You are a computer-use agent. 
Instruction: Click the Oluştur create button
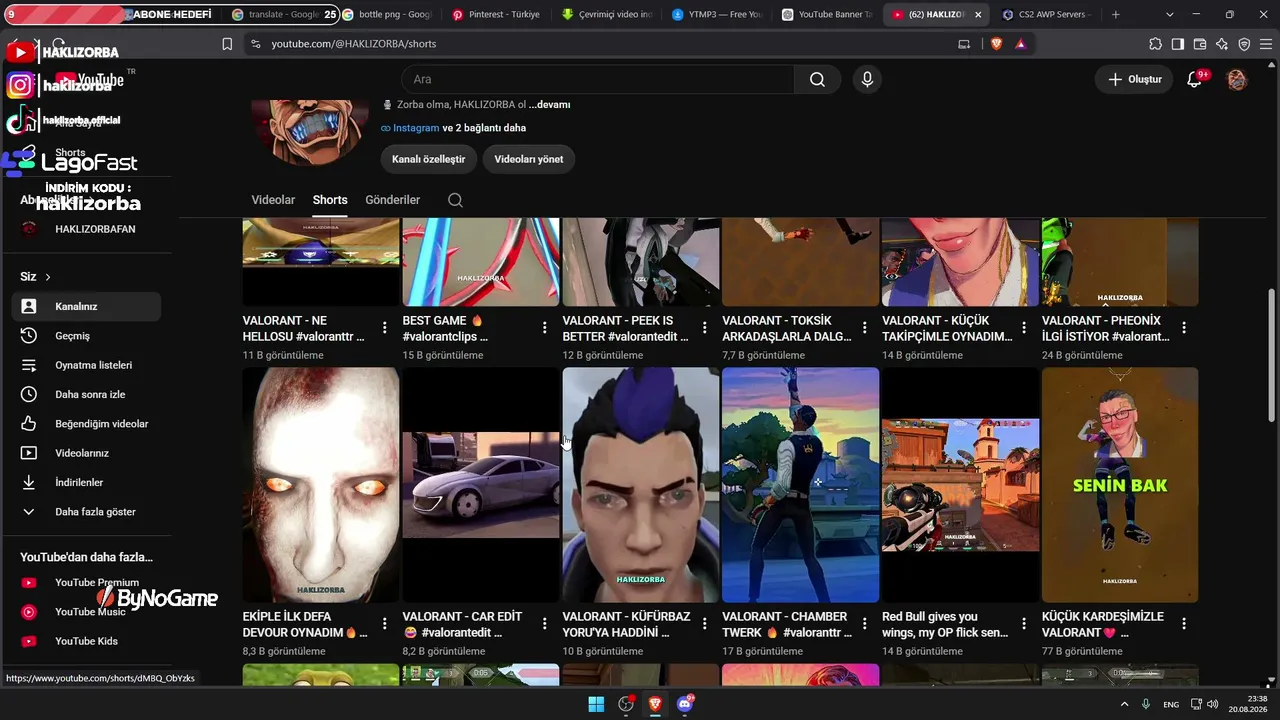[x=1134, y=80]
